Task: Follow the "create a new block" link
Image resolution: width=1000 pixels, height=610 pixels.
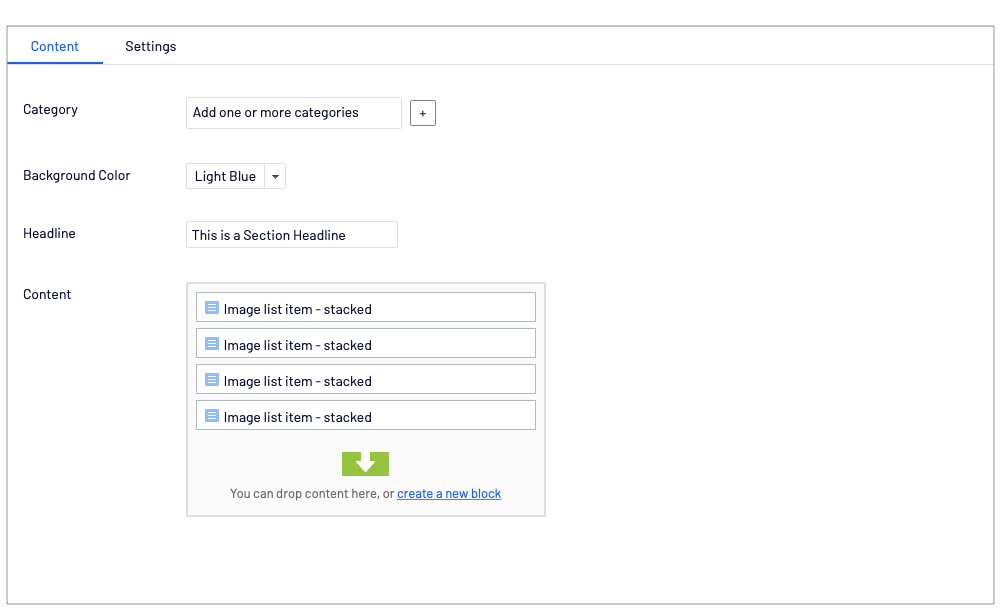Action: (449, 493)
